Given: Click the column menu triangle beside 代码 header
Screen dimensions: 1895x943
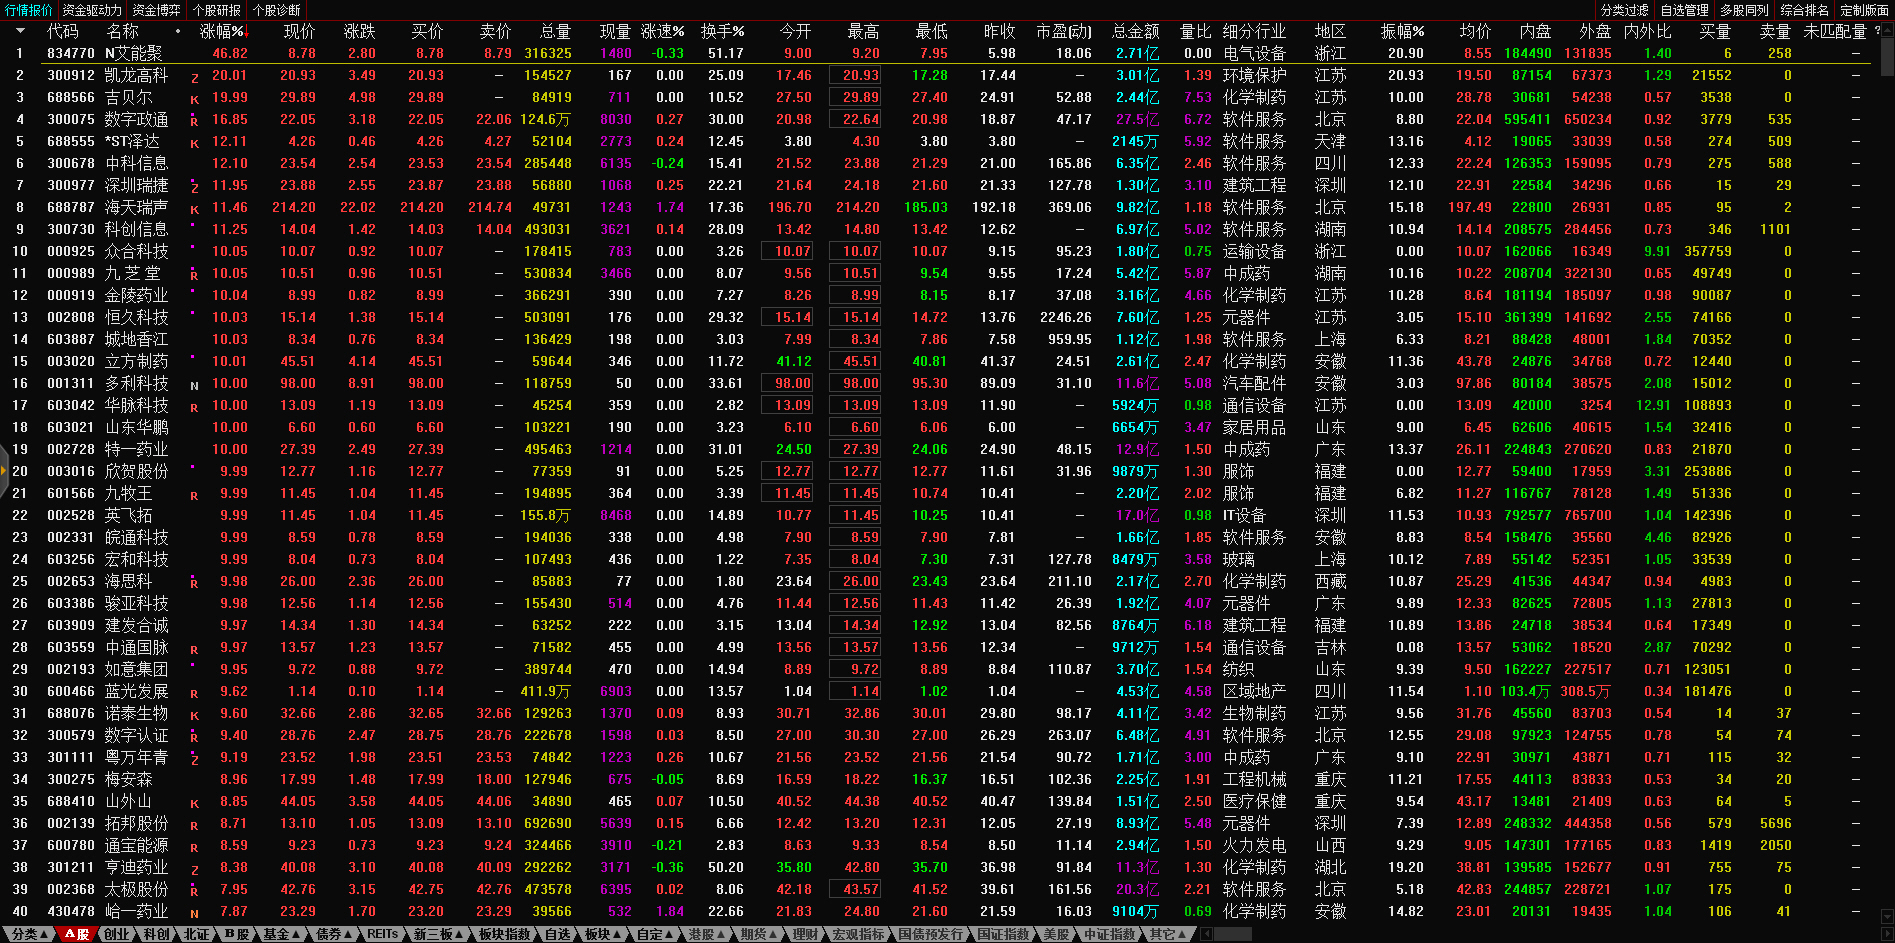Looking at the screenshot, I should coord(20,31).
